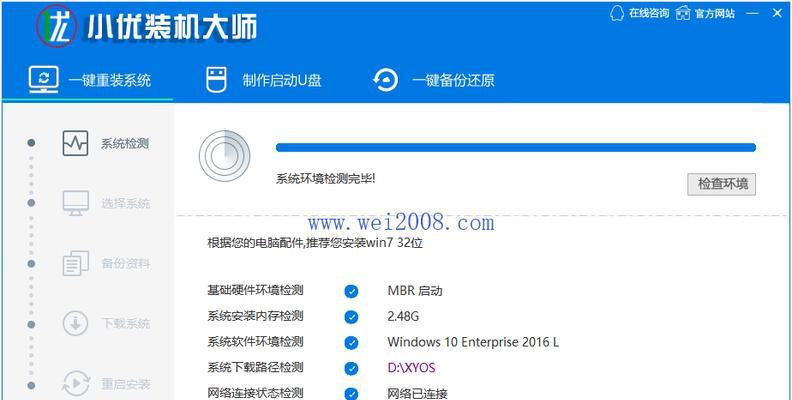Click the 官方网站 house icon
The width and height of the screenshot is (792, 400).
pos(683,13)
